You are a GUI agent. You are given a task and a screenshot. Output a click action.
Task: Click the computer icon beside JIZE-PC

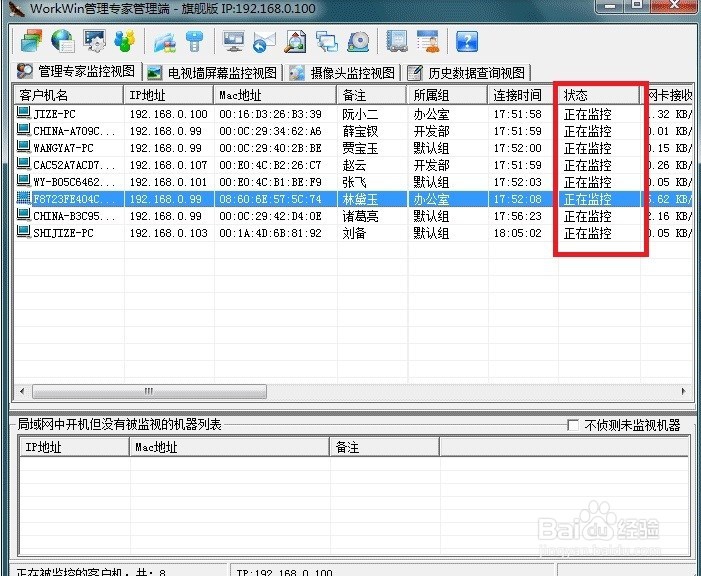[x=24, y=113]
